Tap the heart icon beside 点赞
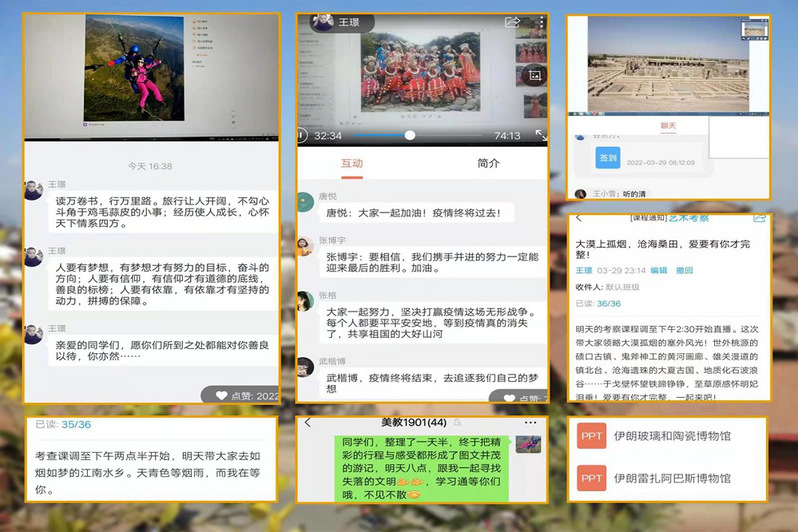This screenshot has height=532, width=798. click(221, 395)
